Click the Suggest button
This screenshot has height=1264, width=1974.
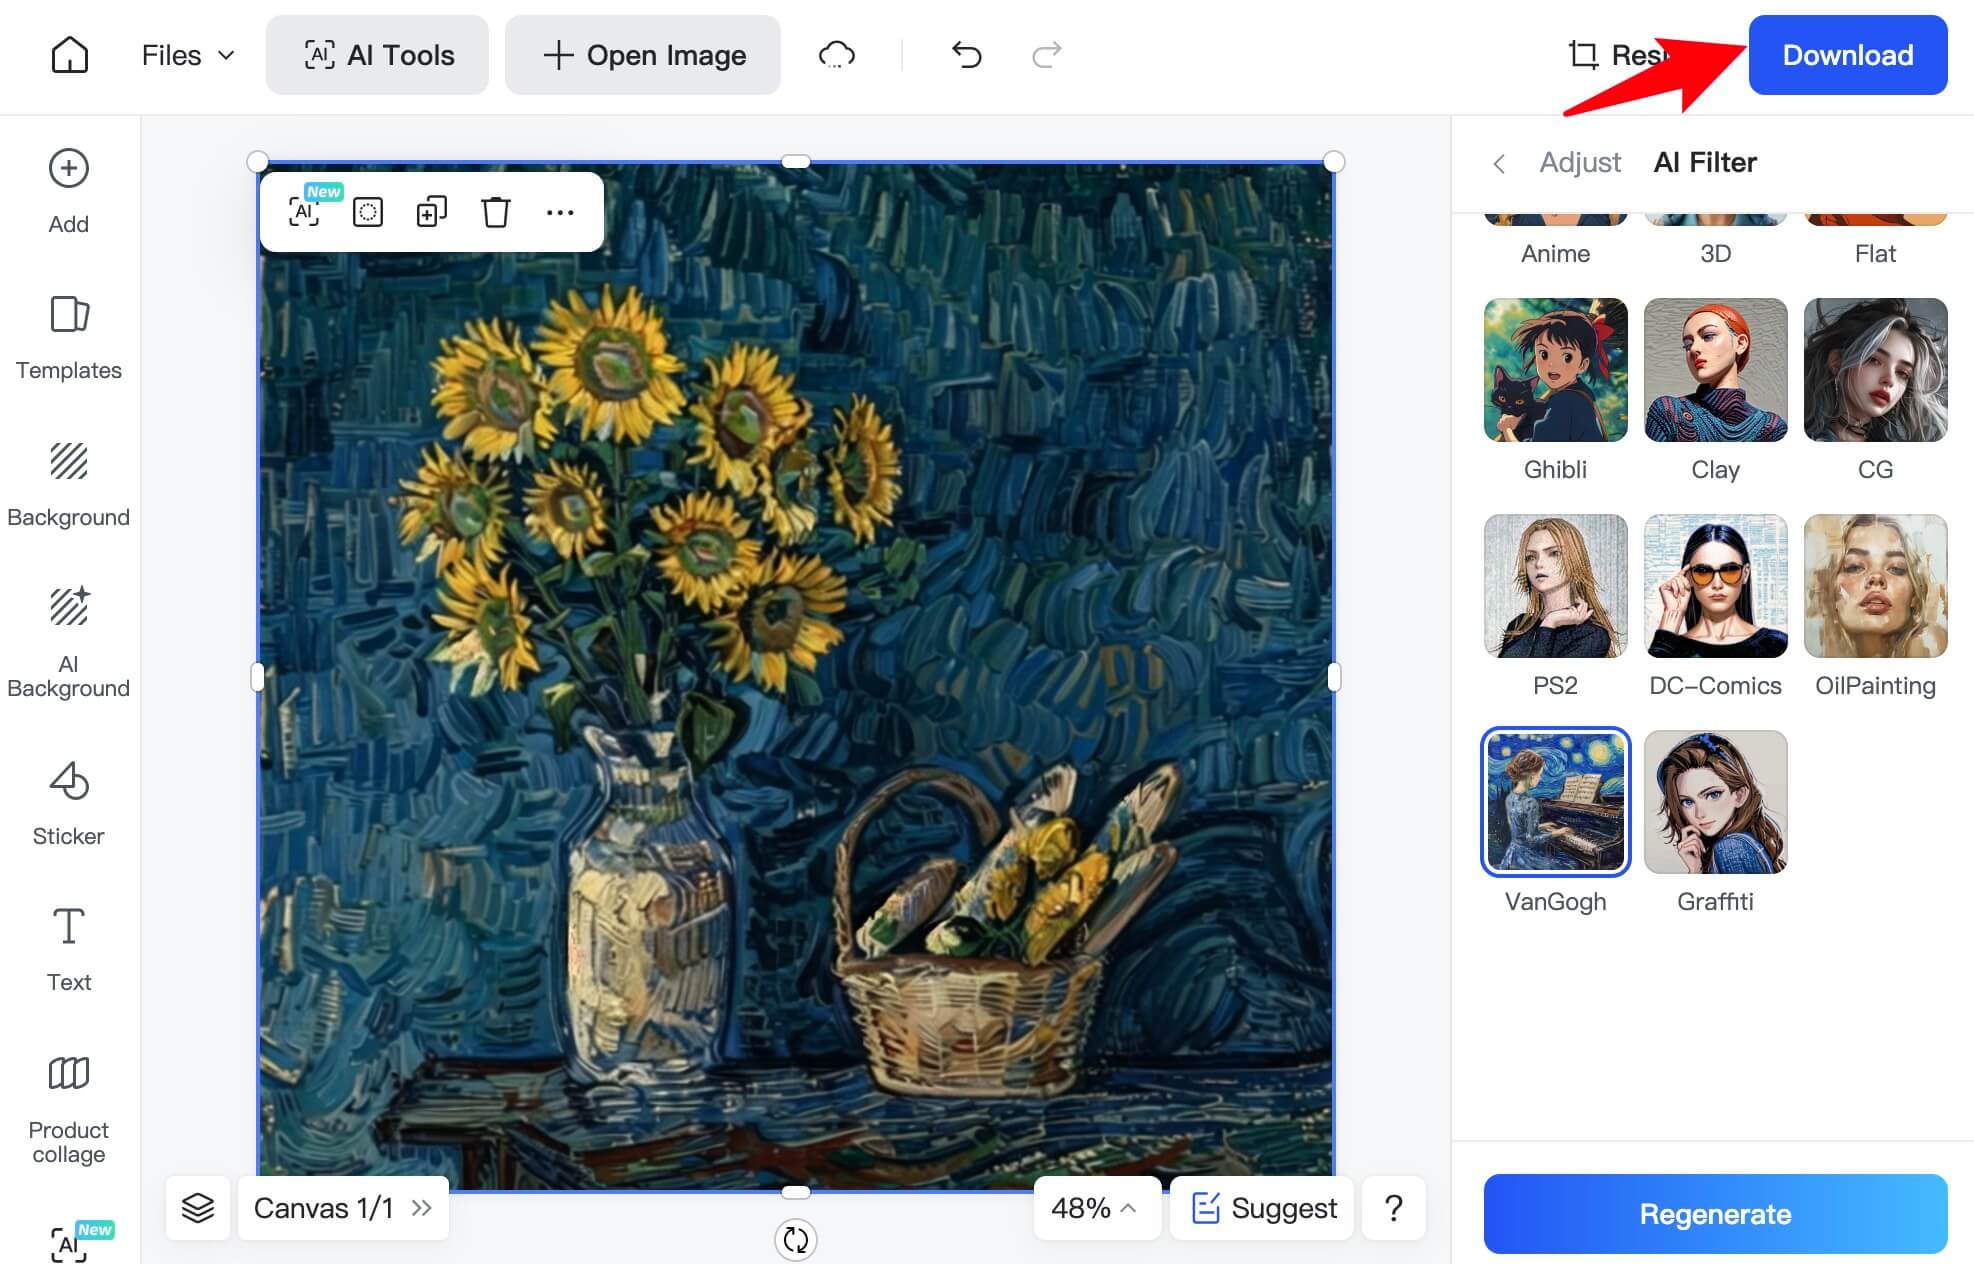1263,1208
